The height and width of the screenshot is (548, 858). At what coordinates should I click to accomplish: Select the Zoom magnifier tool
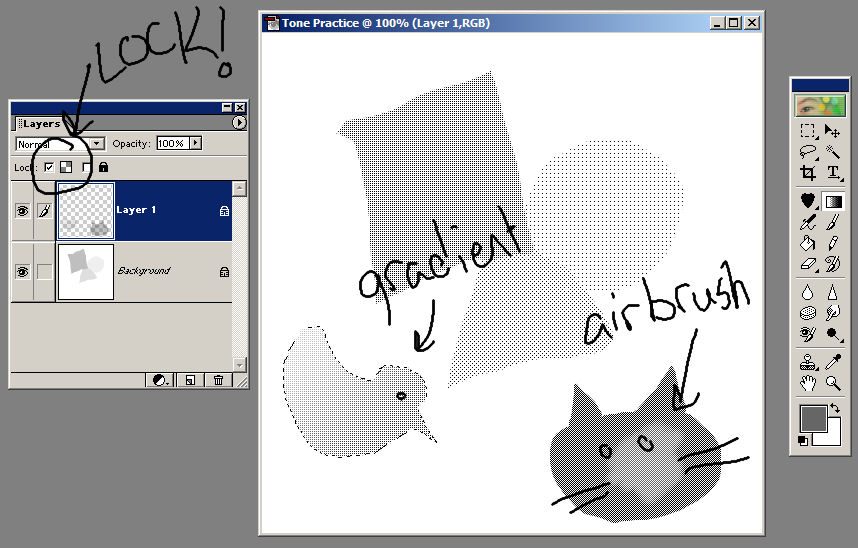point(832,383)
